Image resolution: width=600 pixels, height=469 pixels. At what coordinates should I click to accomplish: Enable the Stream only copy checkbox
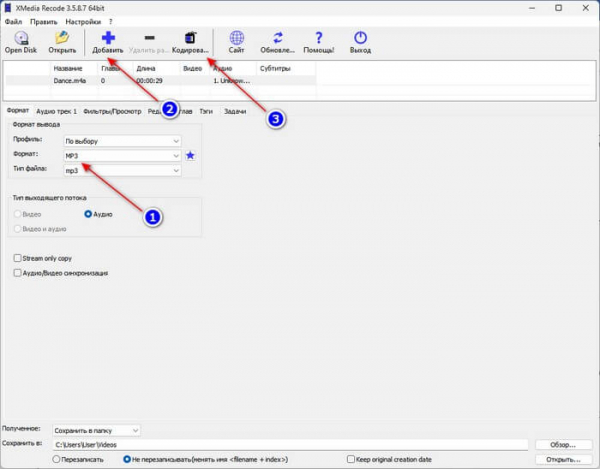point(17,258)
